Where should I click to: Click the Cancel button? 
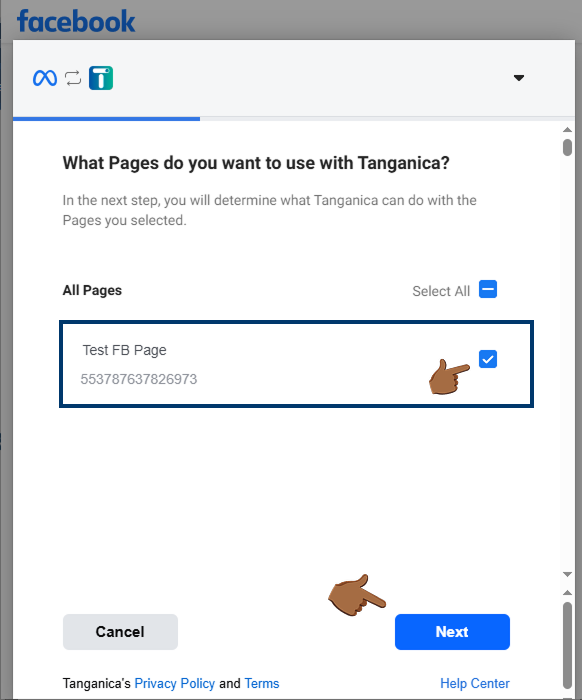point(120,632)
